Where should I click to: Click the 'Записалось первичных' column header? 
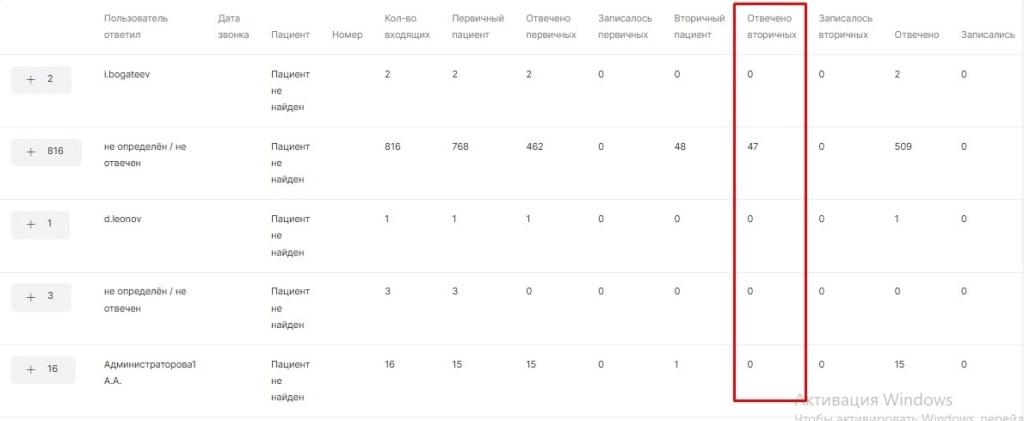coord(622,27)
